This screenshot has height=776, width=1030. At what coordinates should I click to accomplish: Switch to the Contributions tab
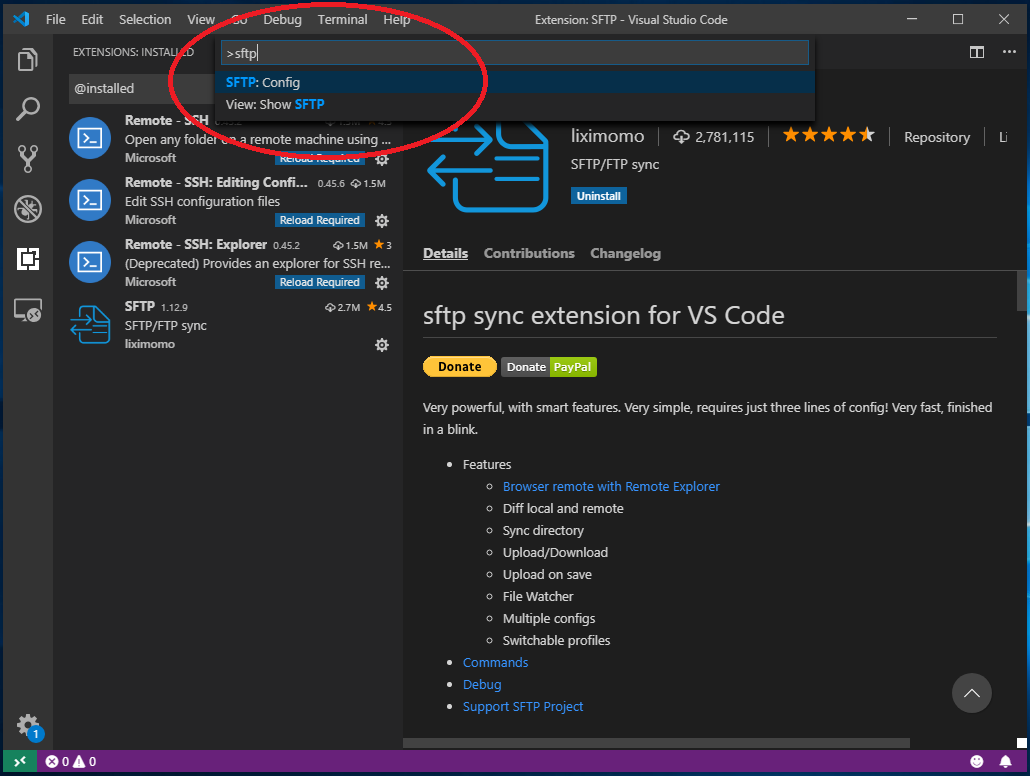(529, 253)
